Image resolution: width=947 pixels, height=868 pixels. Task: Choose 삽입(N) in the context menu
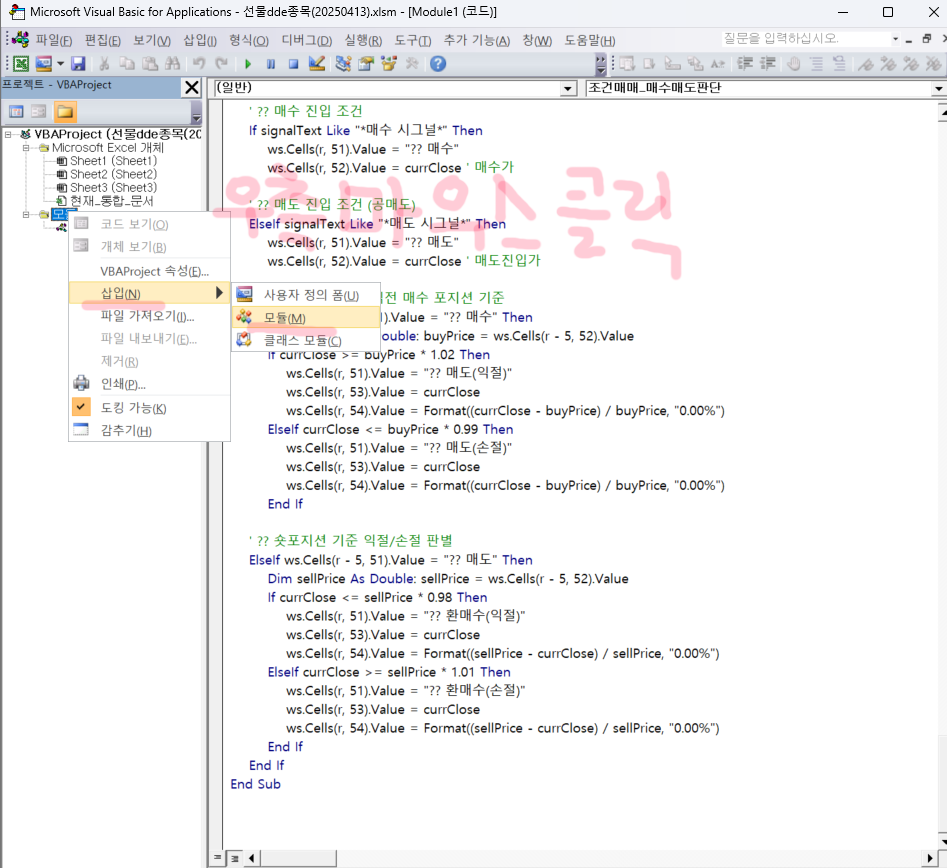pyautogui.click(x=149, y=293)
